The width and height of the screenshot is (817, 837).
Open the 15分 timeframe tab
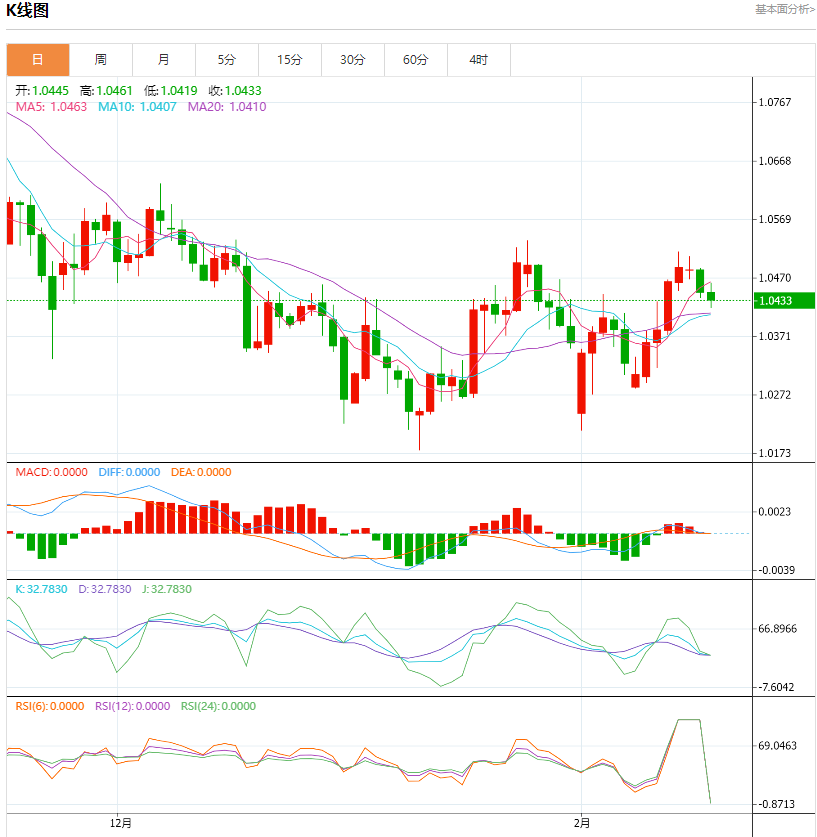[290, 60]
